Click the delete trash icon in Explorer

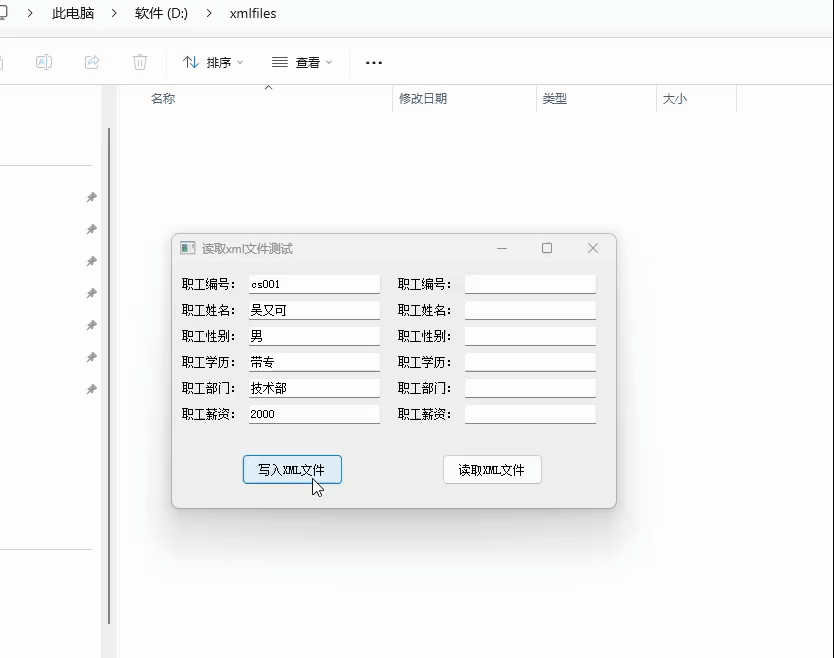pyautogui.click(x=140, y=62)
